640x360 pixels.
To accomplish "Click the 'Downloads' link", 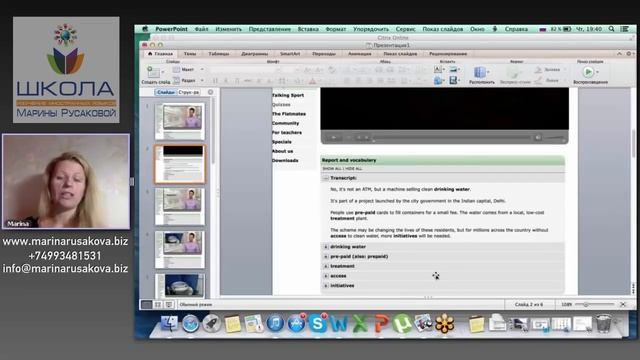I will [x=285, y=160].
